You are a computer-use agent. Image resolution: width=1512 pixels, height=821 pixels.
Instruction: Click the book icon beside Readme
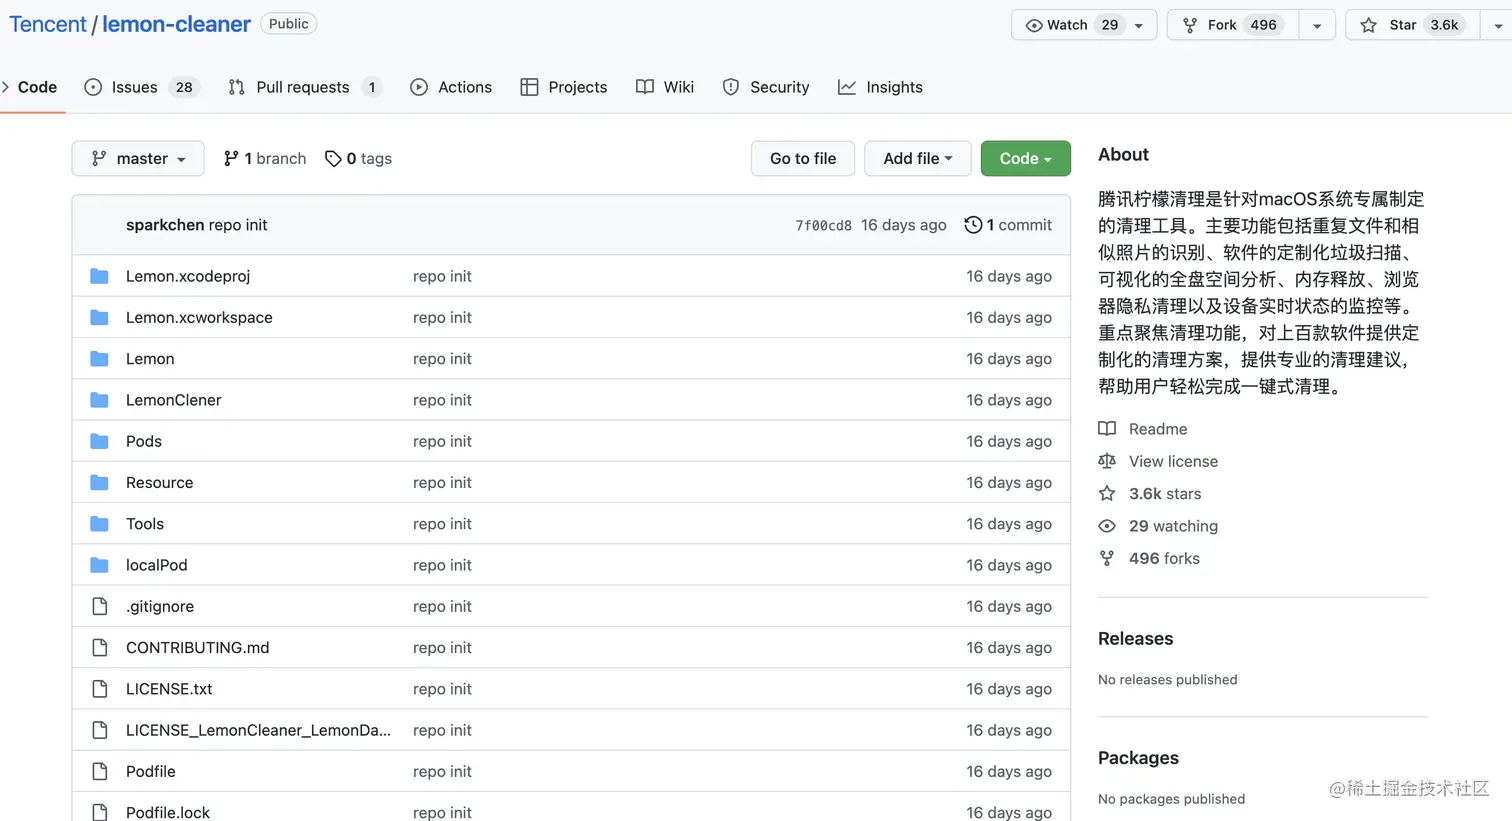1107,429
